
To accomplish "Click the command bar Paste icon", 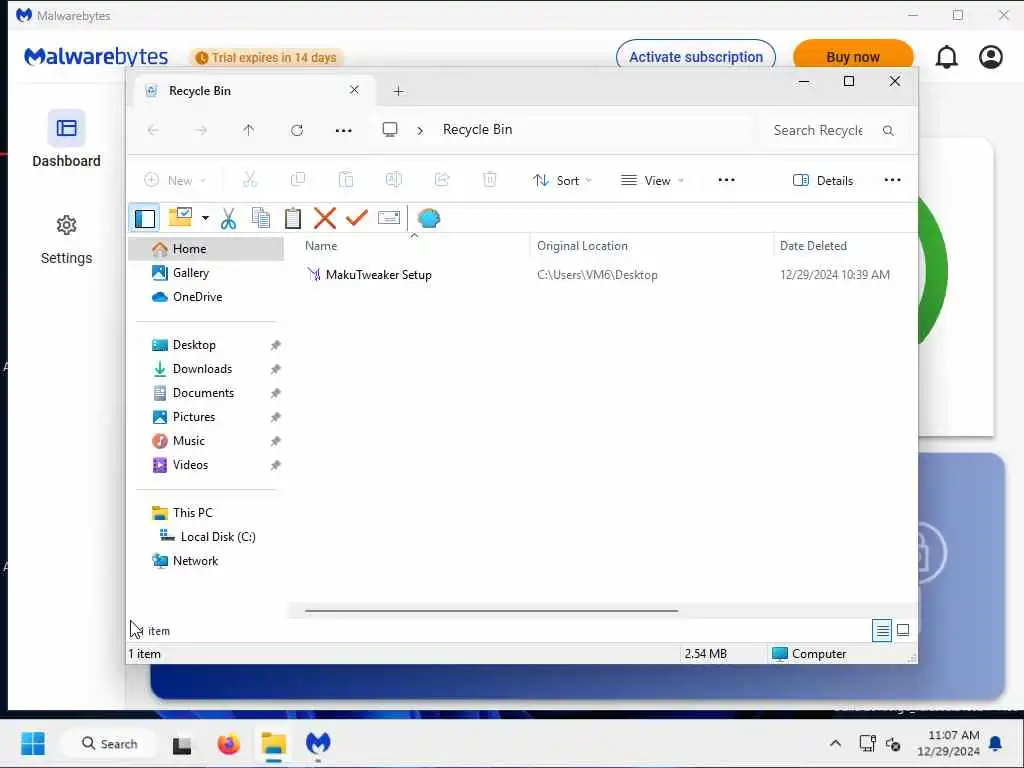I will (x=346, y=180).
